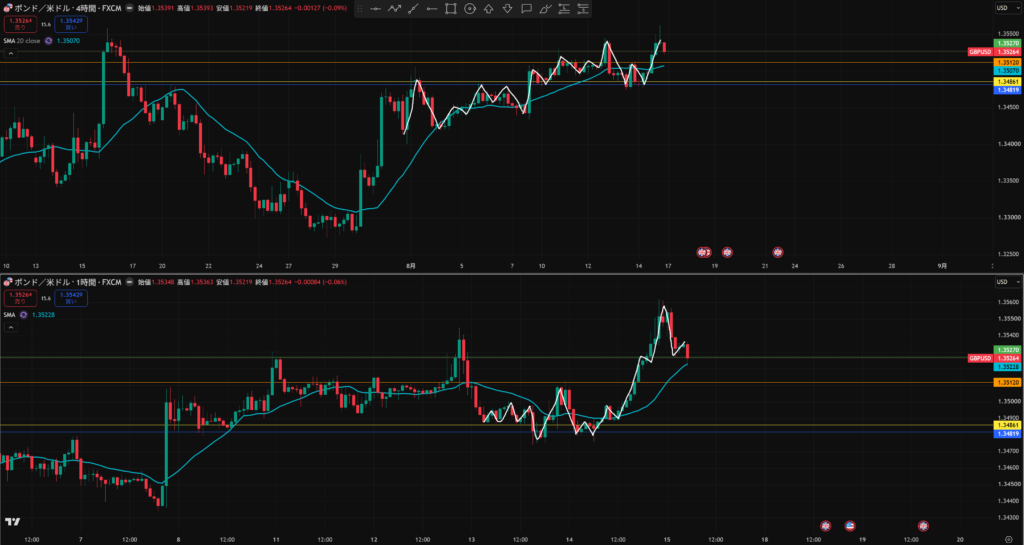Open the go-to-date icon at bottom-right
This screenshot has height=545, width=1024.
point(1008,540)
